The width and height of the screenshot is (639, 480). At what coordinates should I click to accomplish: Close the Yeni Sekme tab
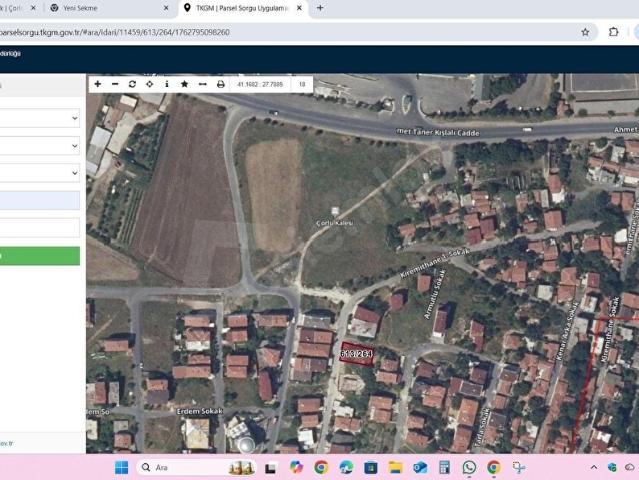click(166, 8)
